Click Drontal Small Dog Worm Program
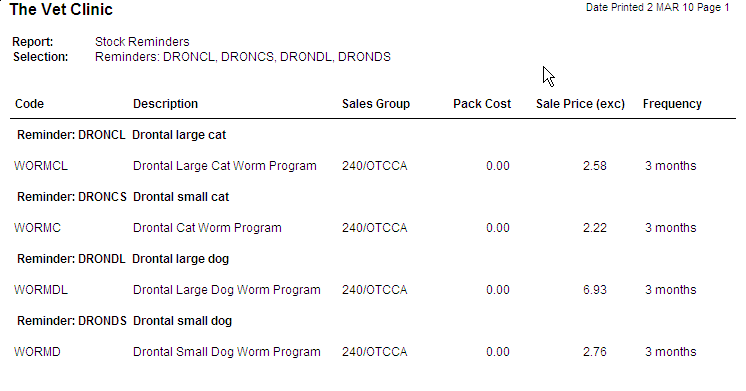746x391 pixels. coord(226,352)
